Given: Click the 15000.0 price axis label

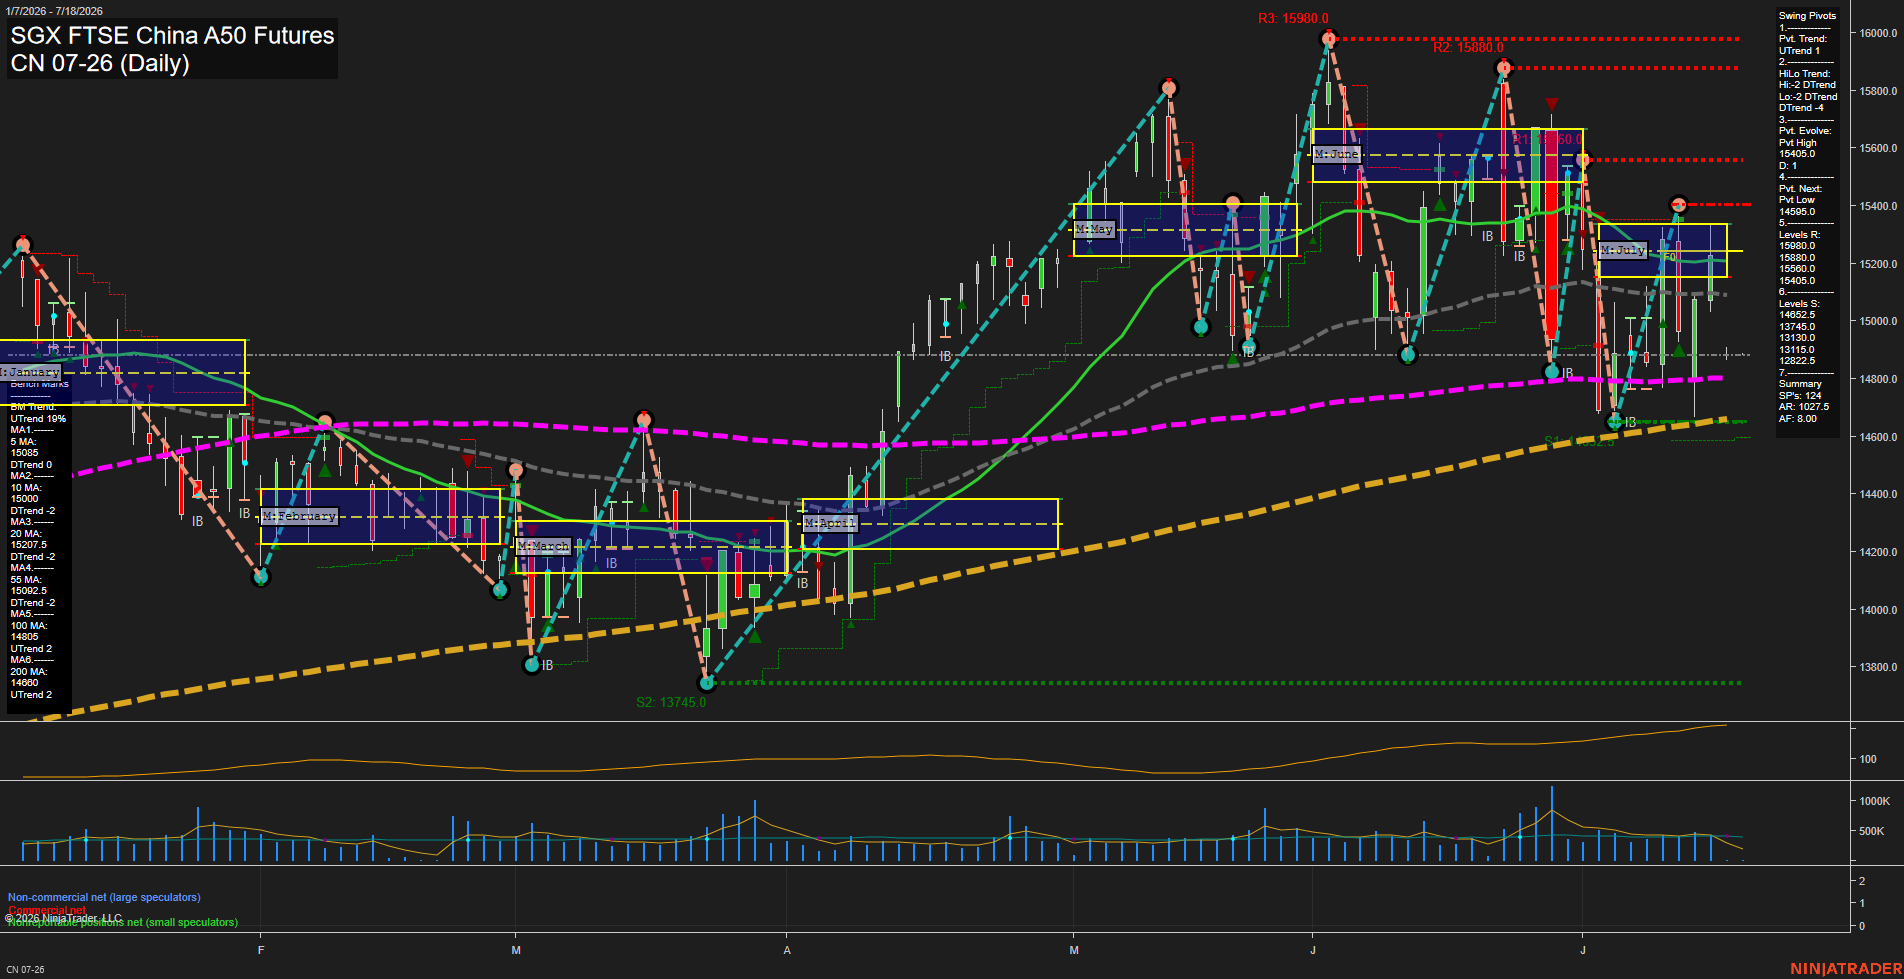Looking at the screenshot, I should point(1878,321).
